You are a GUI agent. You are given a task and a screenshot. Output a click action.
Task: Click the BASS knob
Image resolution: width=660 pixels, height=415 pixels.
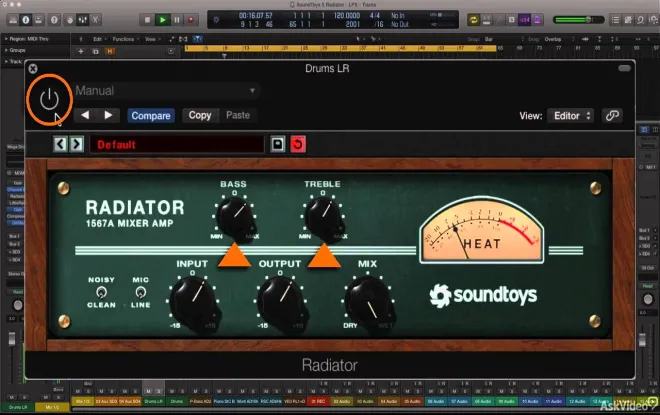(x=234, y=215)
